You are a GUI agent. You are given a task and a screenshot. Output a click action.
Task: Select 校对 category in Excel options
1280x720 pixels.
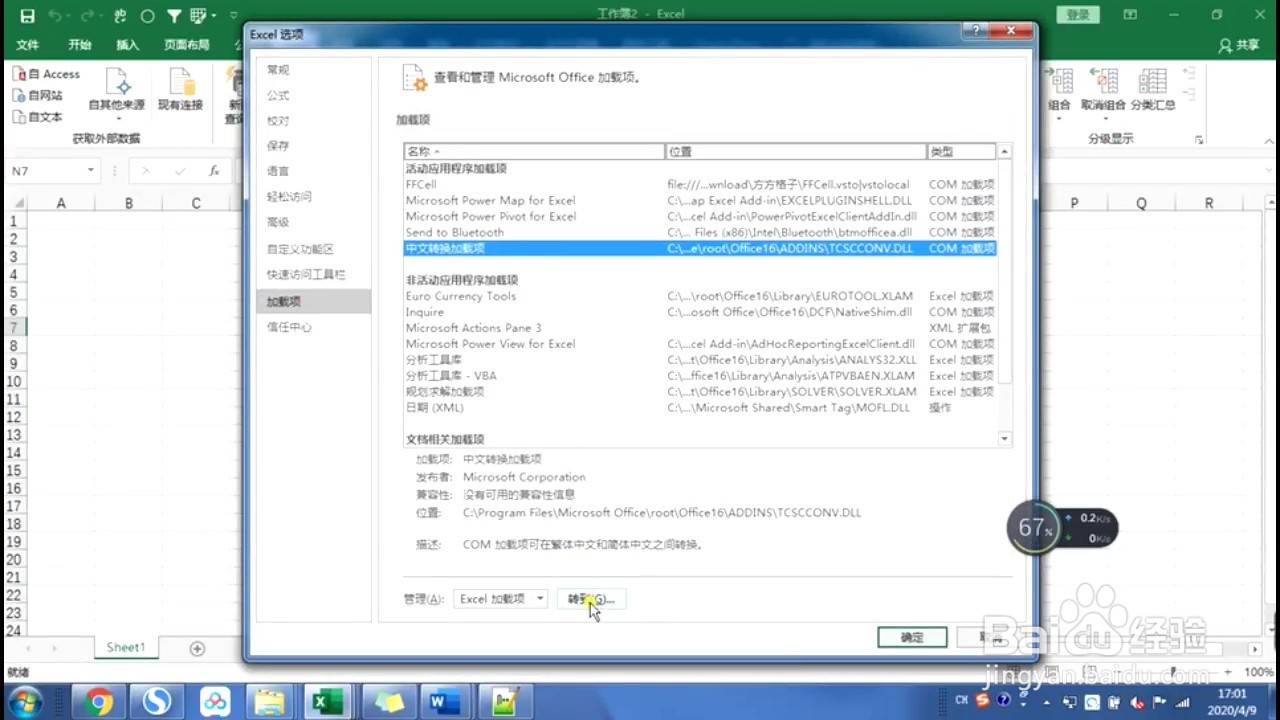click(x=313, y=120)
